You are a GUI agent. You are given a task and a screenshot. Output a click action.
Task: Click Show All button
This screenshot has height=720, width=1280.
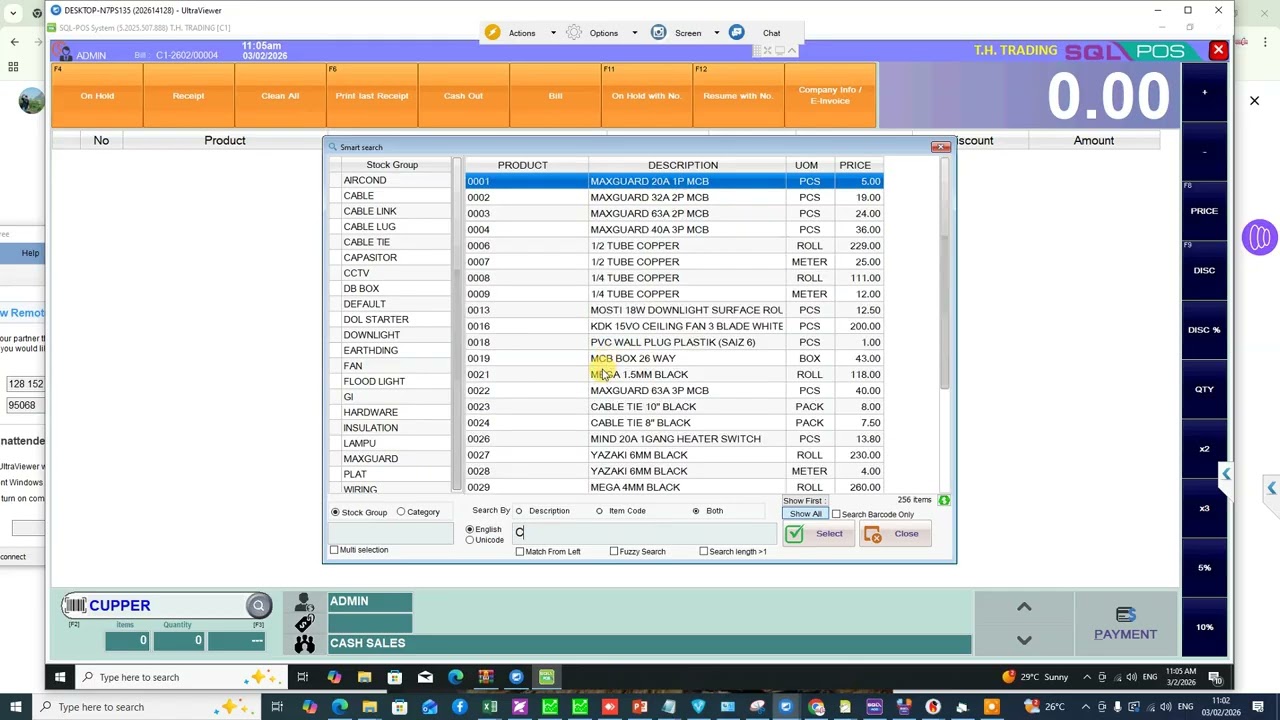805,514
